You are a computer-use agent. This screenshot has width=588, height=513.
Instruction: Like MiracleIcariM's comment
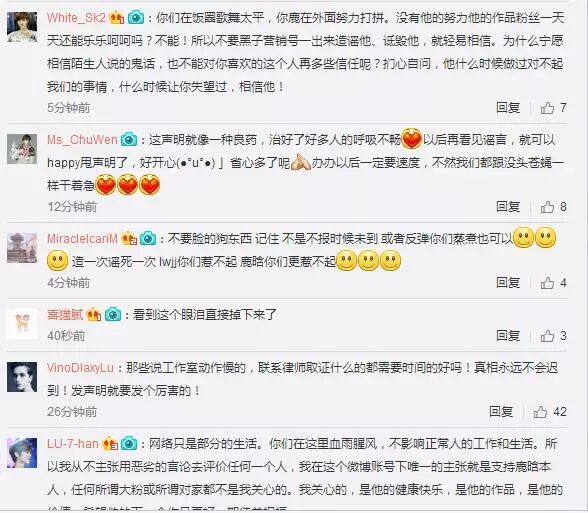547,283
